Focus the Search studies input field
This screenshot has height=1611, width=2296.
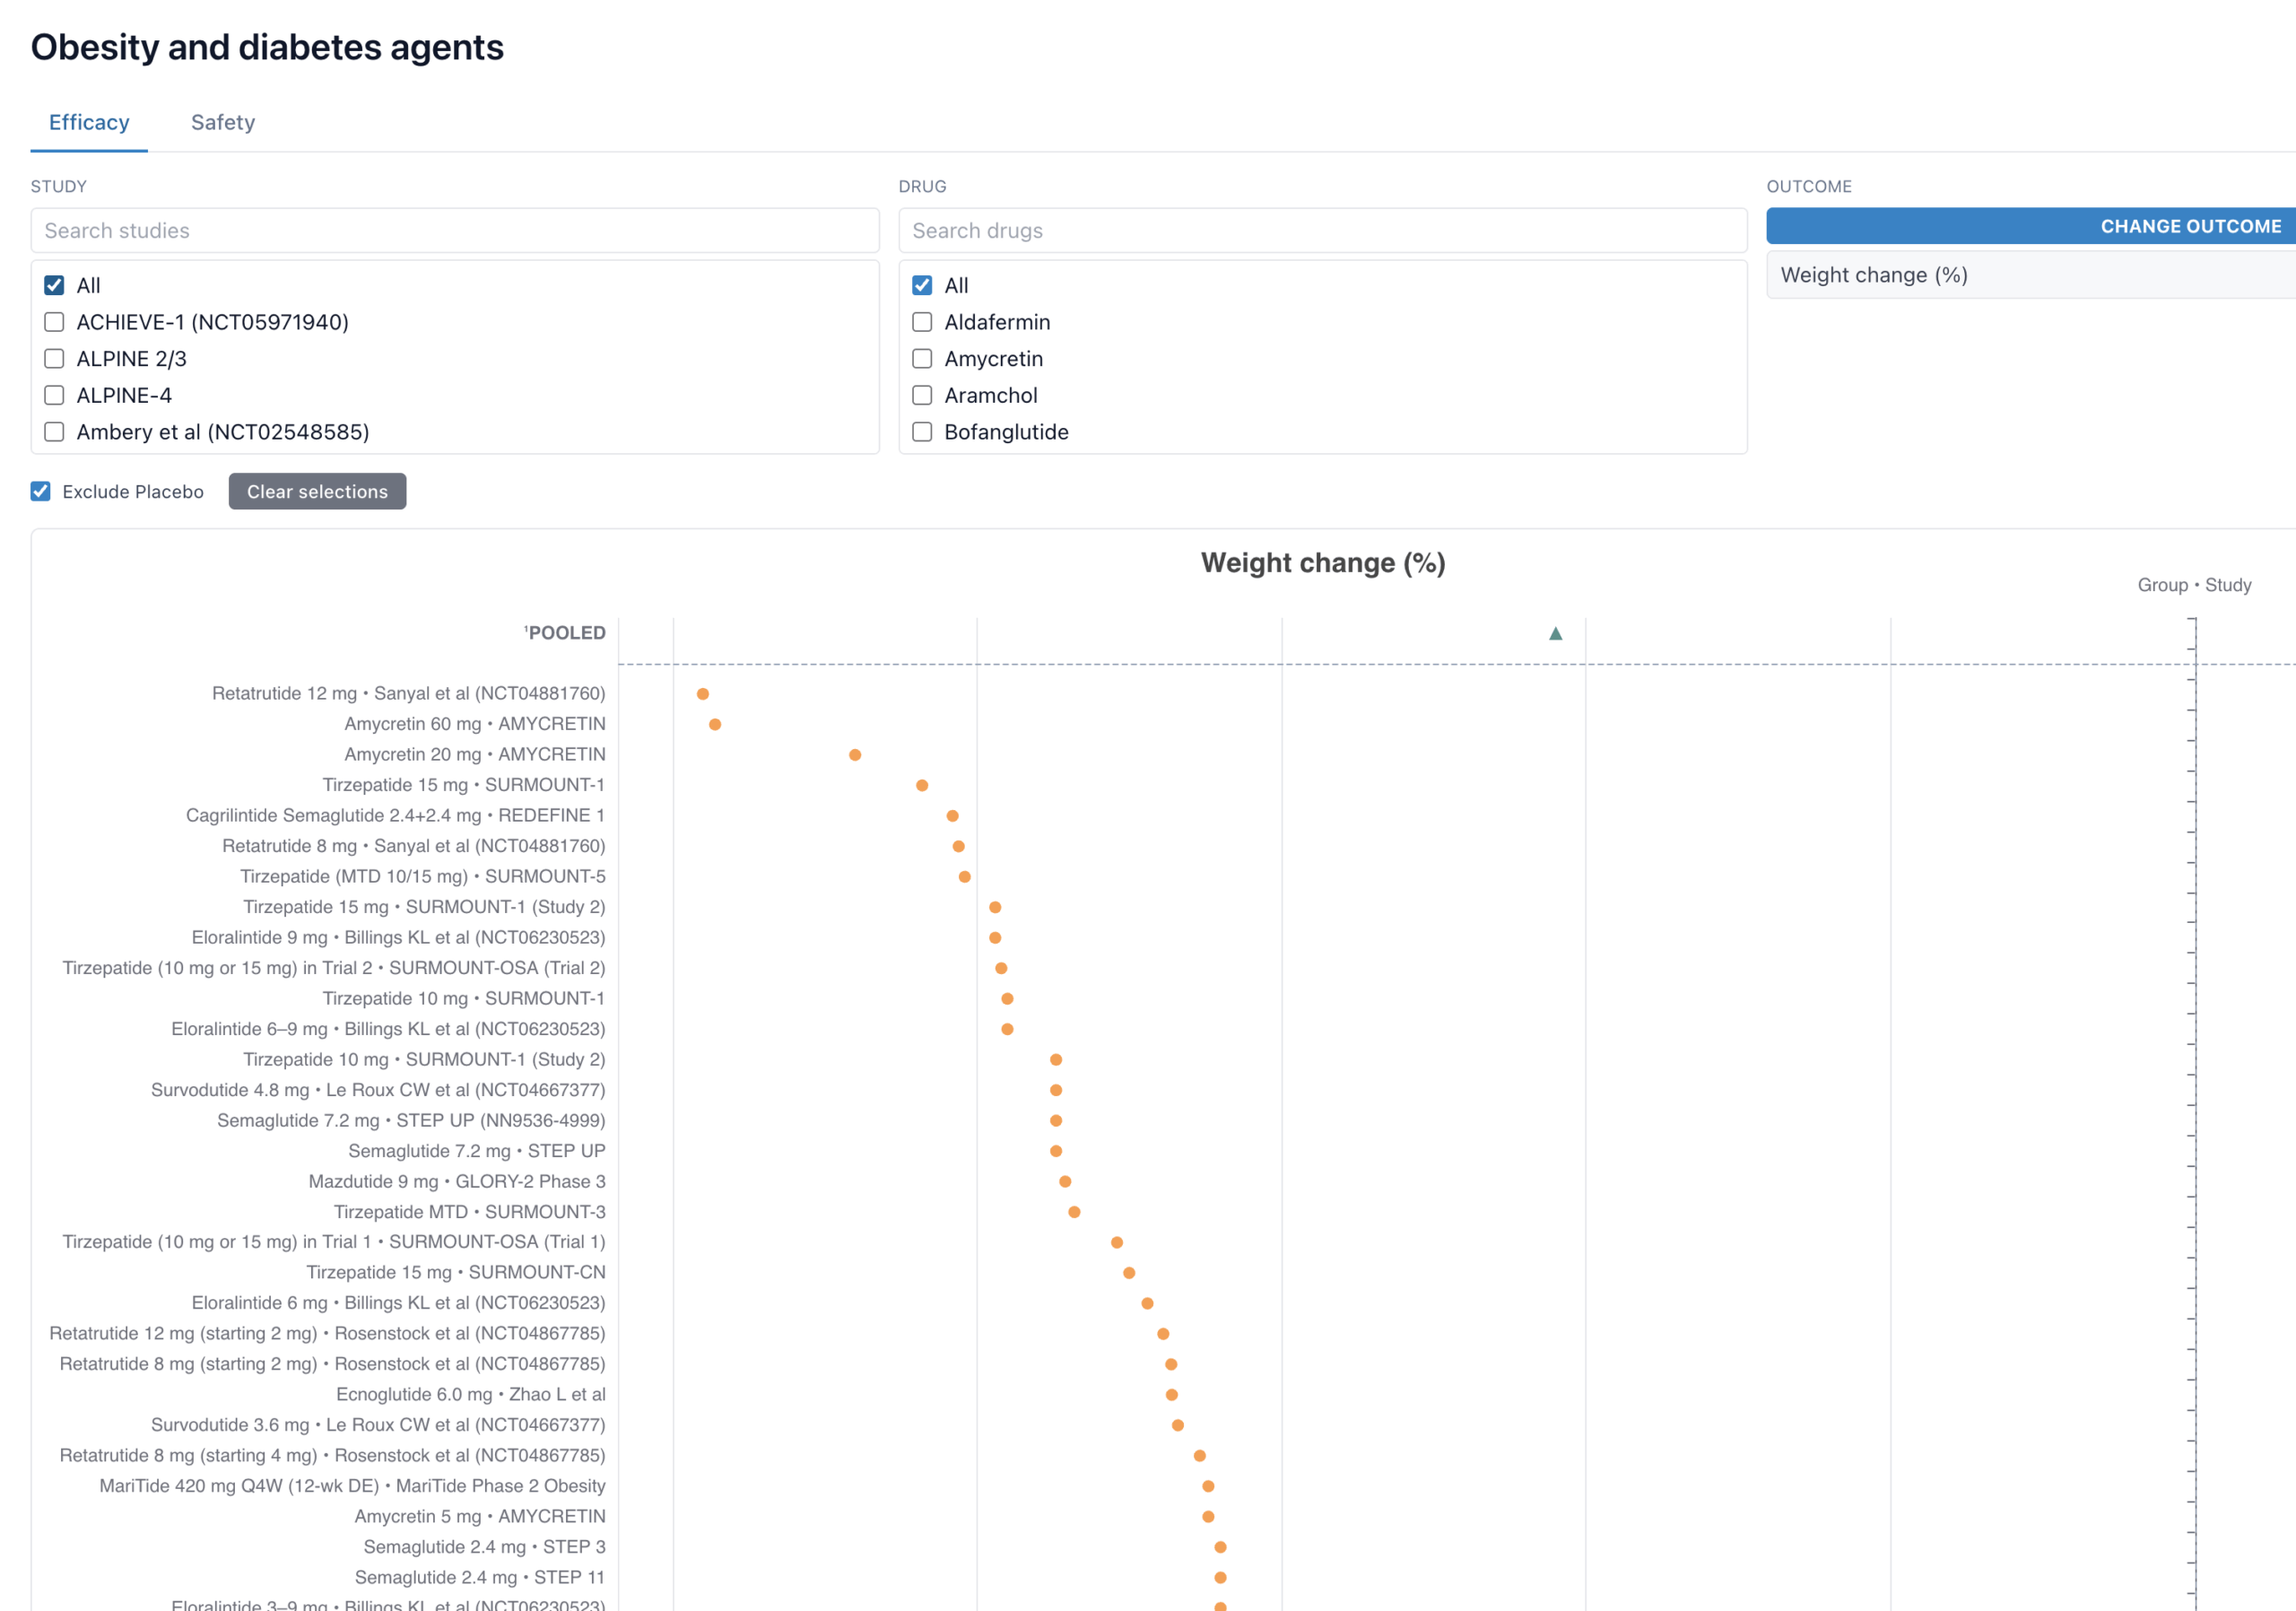pyautogui.click(x=455, y=231)
